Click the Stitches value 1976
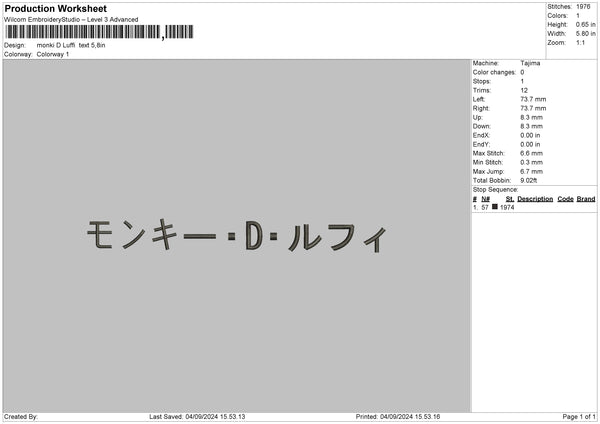 pyautogui.click(x=583, y=7)
